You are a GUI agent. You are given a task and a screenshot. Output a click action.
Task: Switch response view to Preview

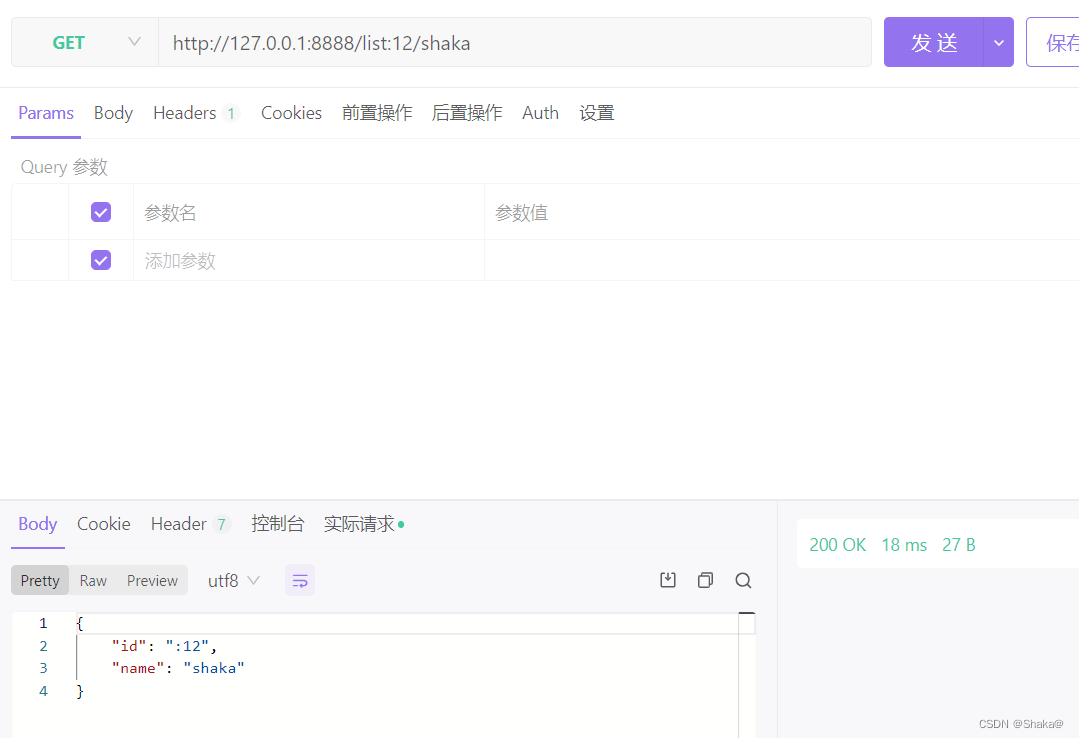152,580
